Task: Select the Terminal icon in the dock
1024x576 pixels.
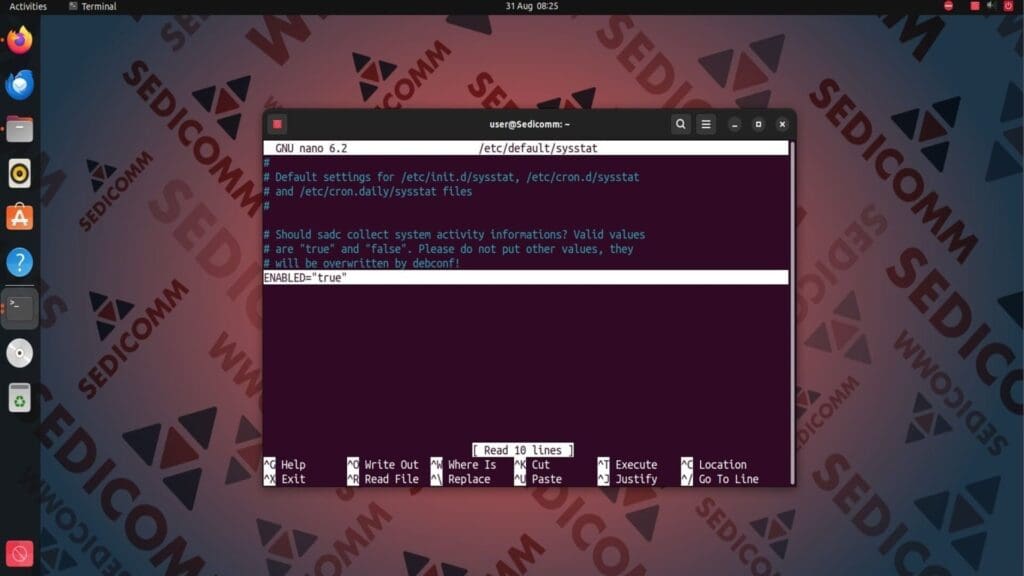Action: point(19,305)
